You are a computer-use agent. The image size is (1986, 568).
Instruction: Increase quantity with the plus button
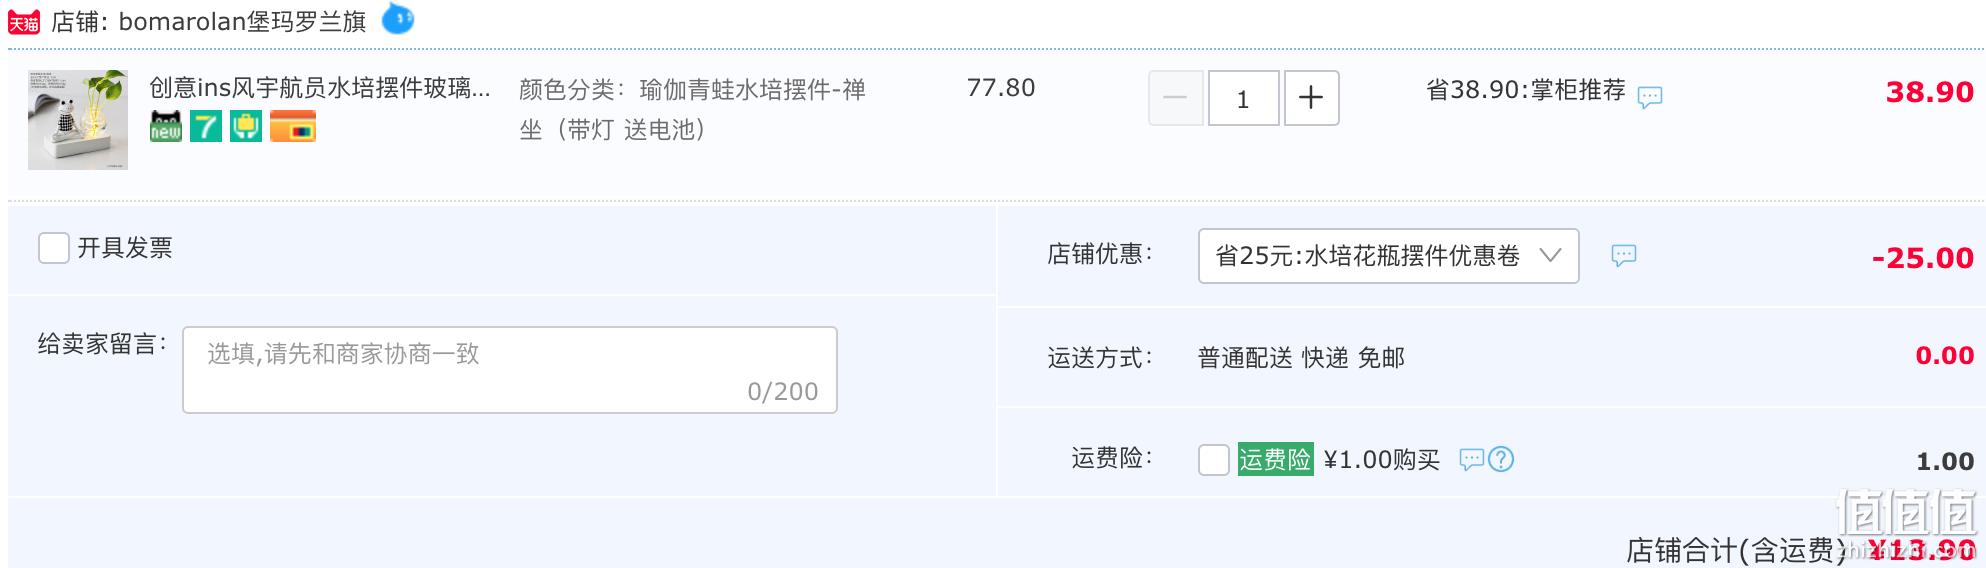1311,98
